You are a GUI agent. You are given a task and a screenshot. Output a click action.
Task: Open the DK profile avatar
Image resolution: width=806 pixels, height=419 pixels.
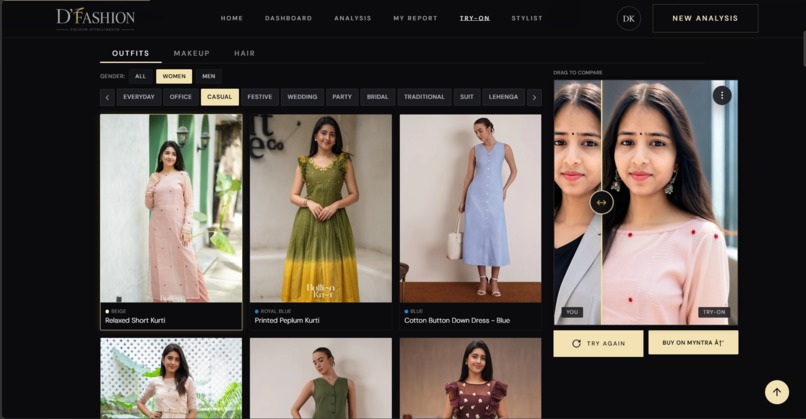(628, 19)
